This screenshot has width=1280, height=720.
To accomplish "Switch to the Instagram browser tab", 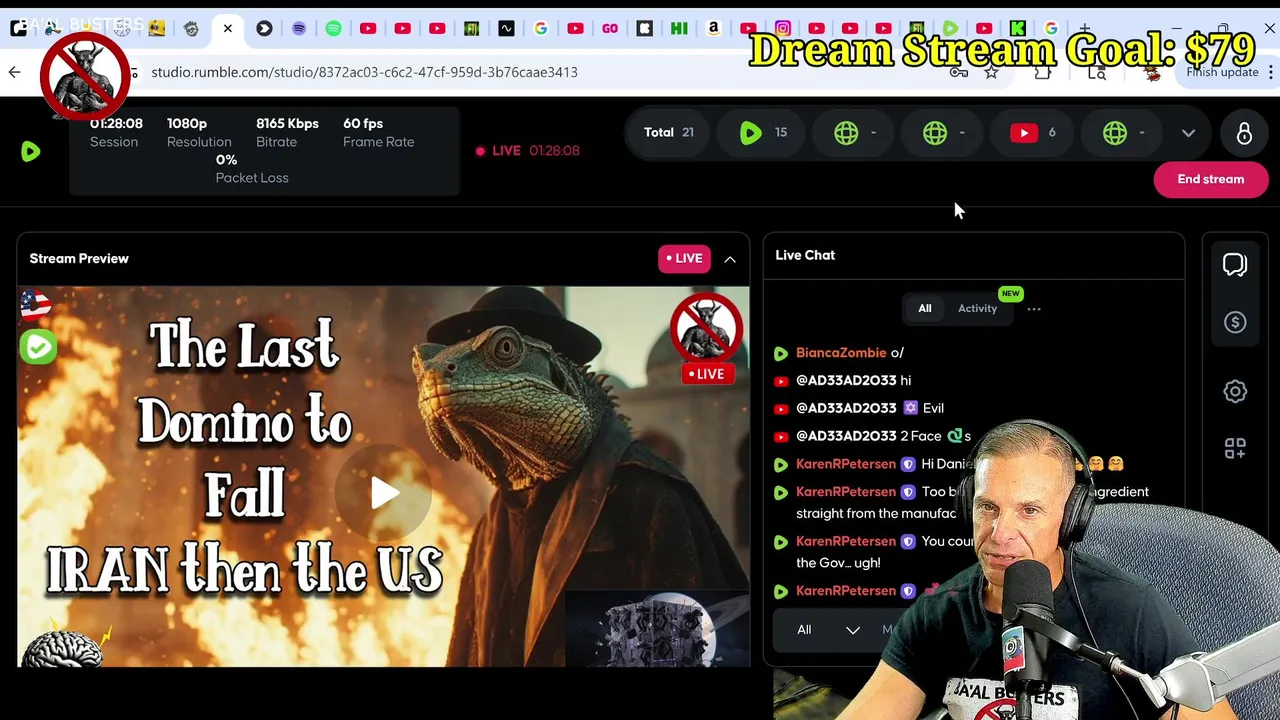I will click(x=783, y=28).
